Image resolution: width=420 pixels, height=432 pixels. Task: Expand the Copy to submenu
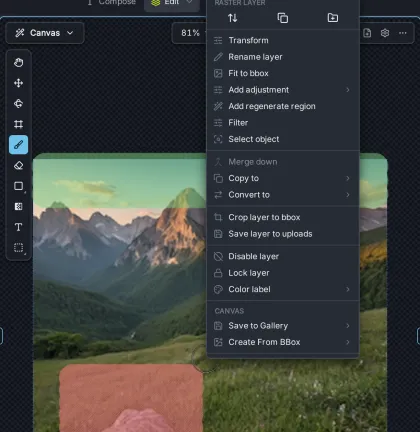[283, 178]
